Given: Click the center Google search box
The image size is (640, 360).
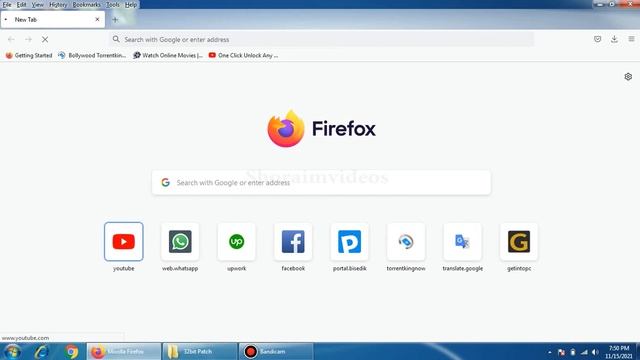Looking at the screenshot, I should coord(321,182).
